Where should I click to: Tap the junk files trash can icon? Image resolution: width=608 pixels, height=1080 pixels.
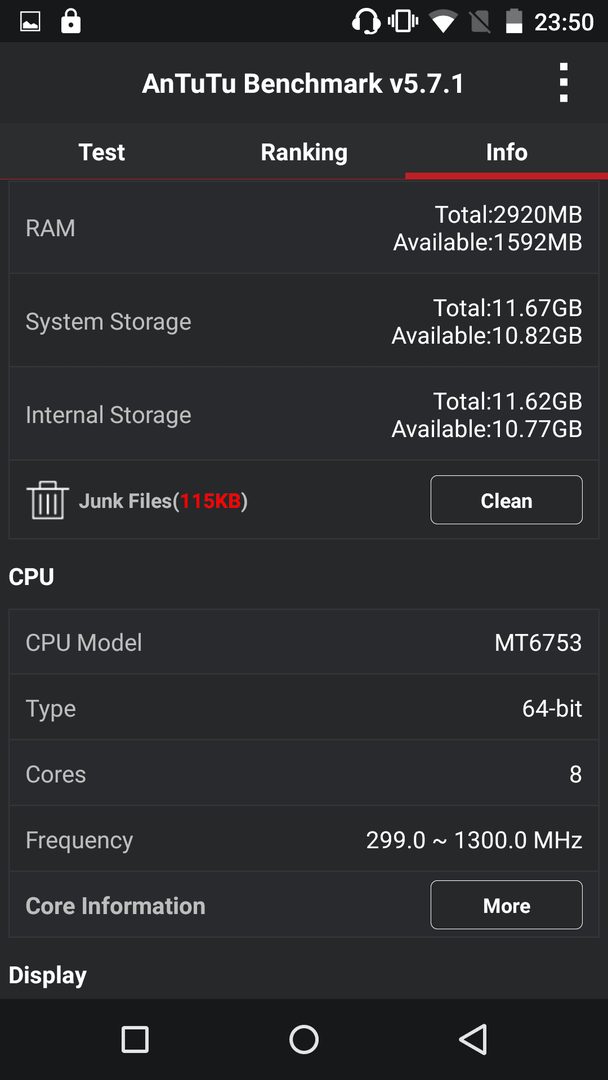pos(48,501)
